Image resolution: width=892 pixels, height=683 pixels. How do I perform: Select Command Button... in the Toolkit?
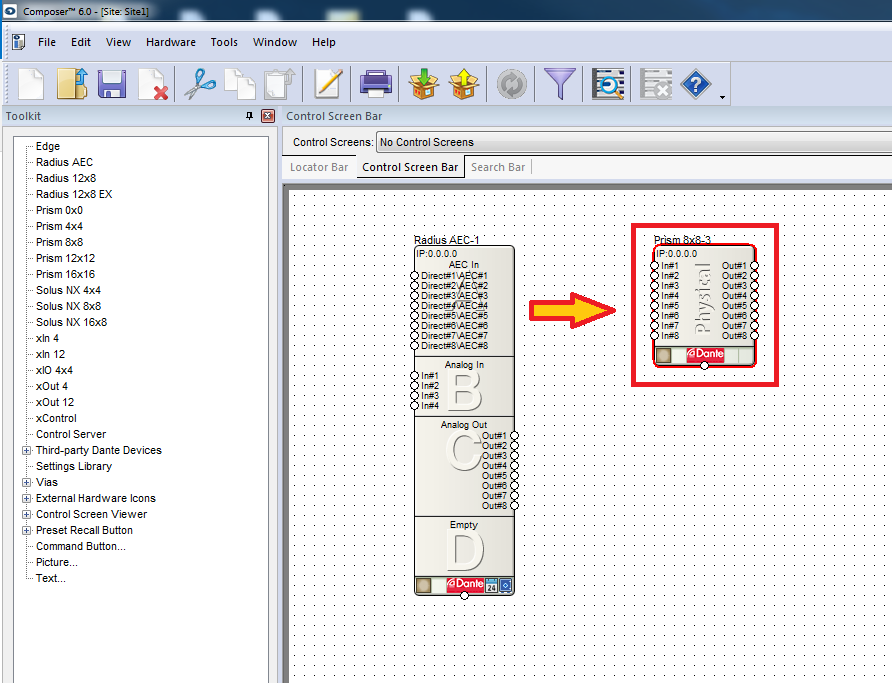point(81,546)
